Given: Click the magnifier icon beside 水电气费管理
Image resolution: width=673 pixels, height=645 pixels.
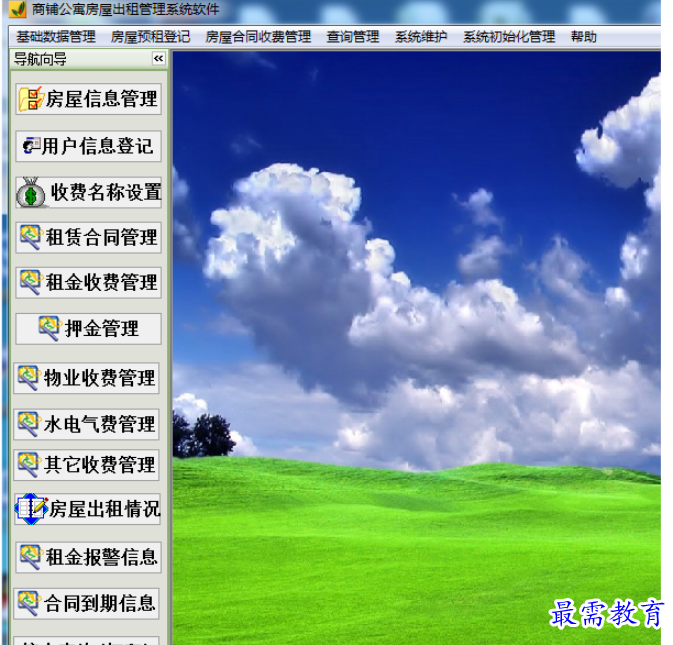Looking at the screenshot, I should click(28, 424).
